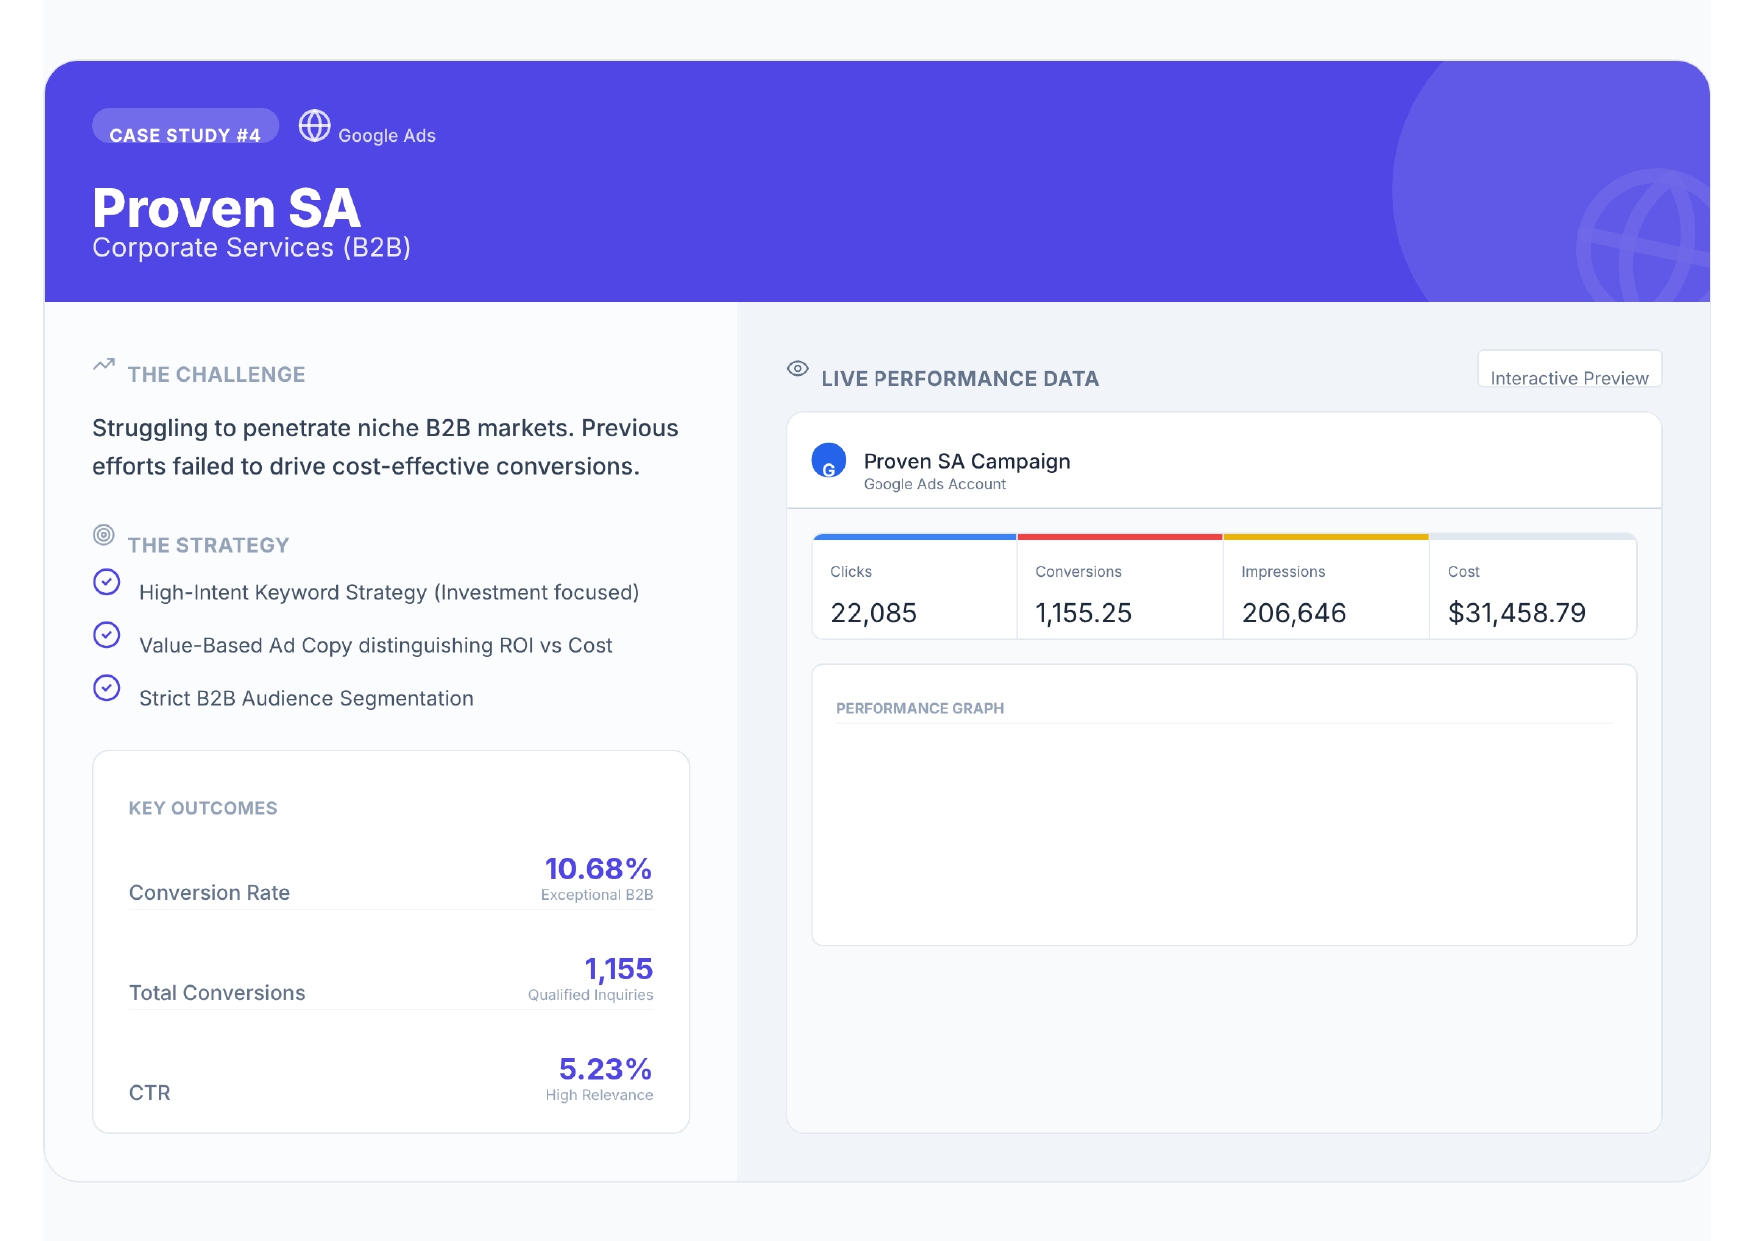The height and width of the screenshot is (1241, 1754).
Task: Click the CTR label
Action: pyautogui.click(x=150, y=1093)
